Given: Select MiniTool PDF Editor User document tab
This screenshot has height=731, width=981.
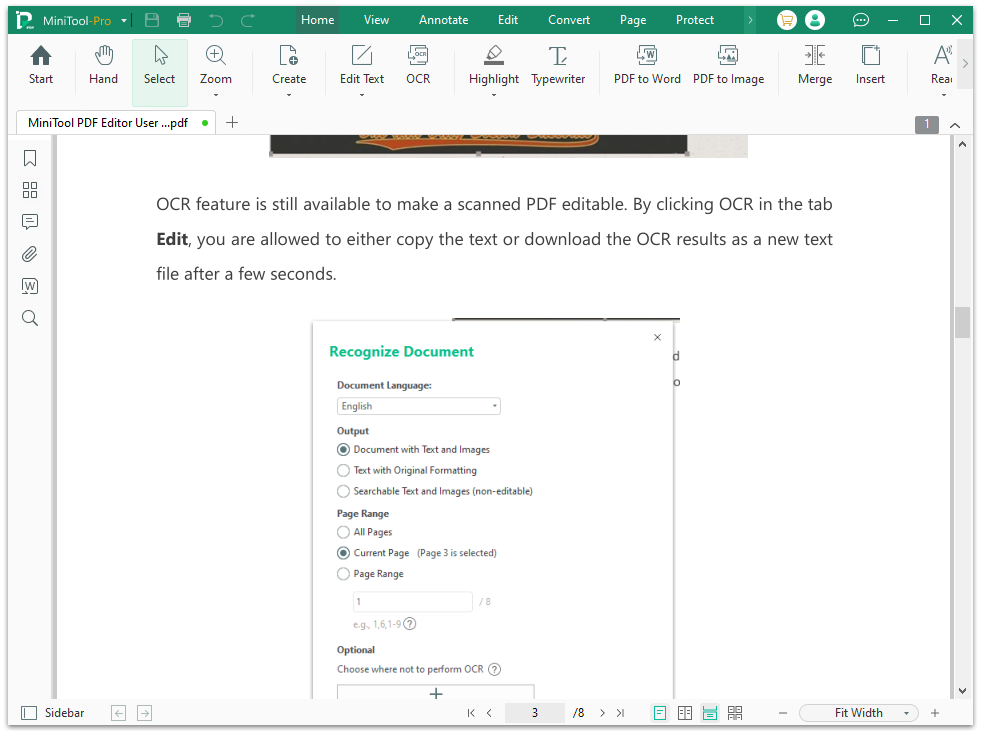Looking at the screenshot, I should [x=115, y=123].
